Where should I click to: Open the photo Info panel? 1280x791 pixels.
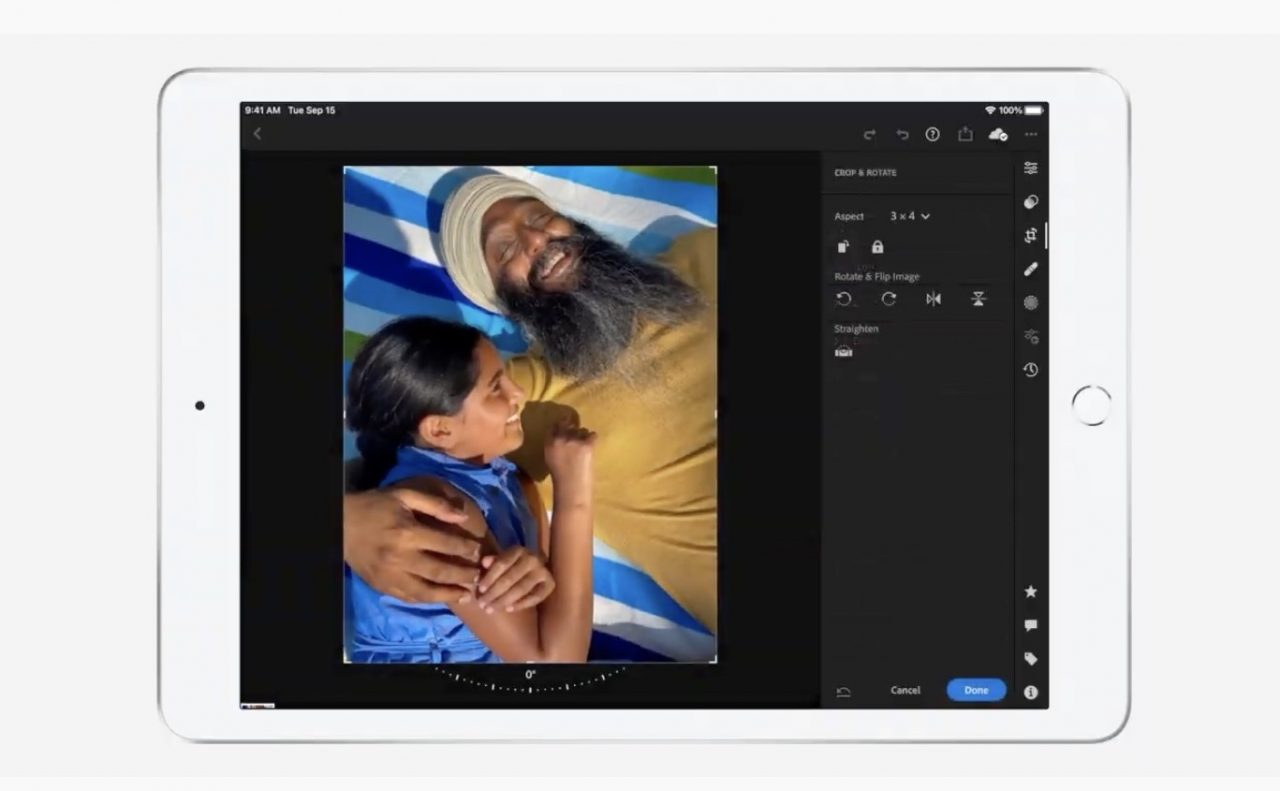tap(1030, 690)
